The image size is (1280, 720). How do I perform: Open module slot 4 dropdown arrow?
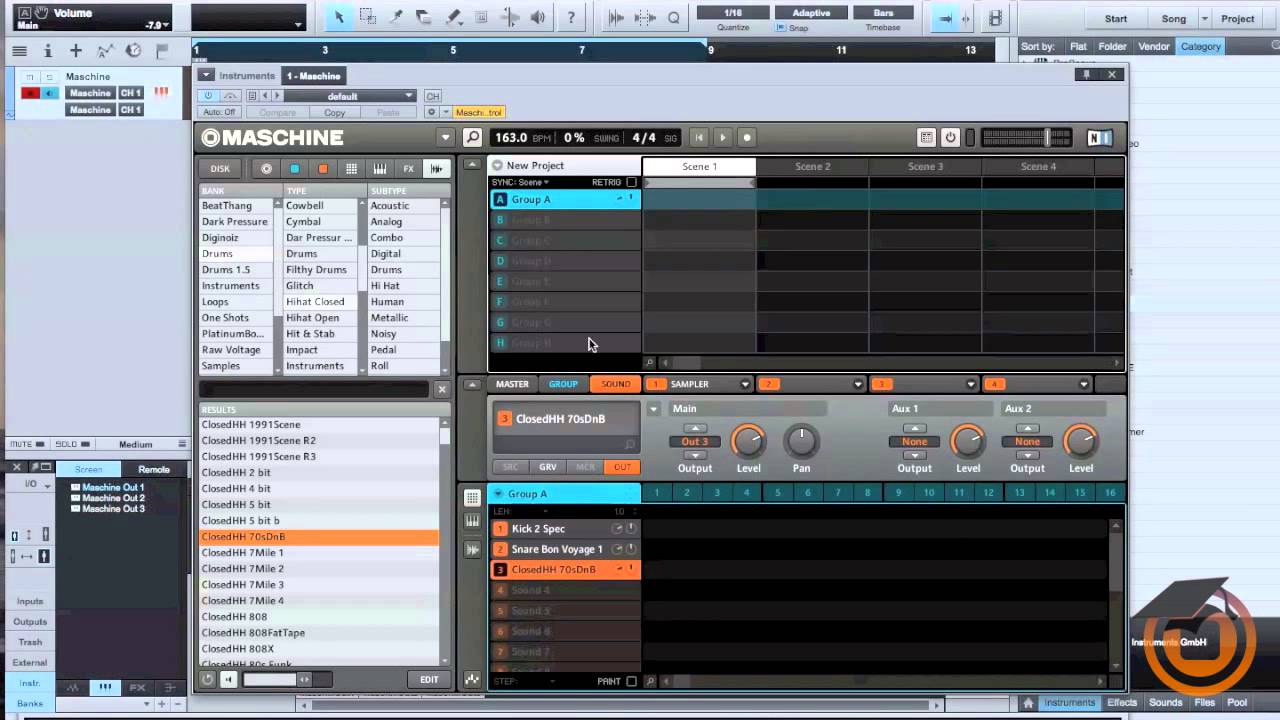point(1084,384)
